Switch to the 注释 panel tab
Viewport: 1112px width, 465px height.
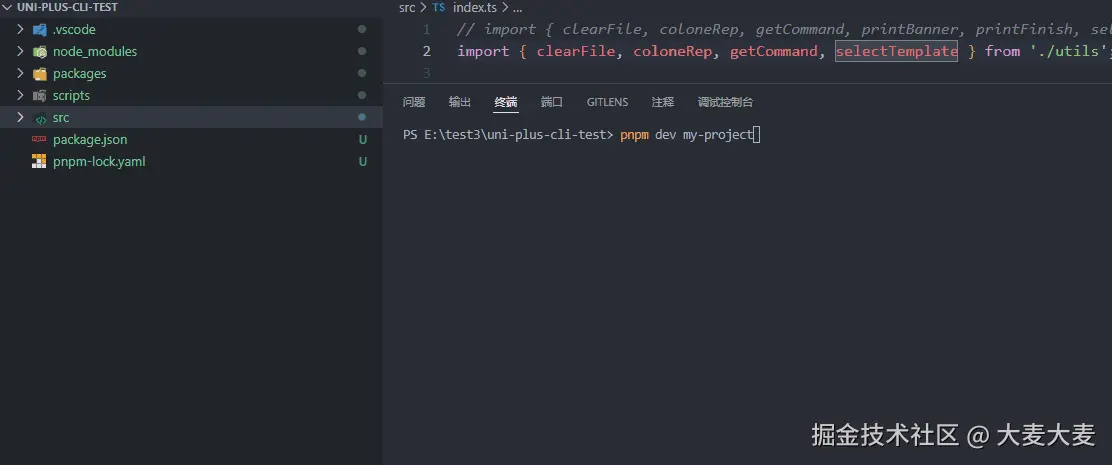click(x=662, y=102)
